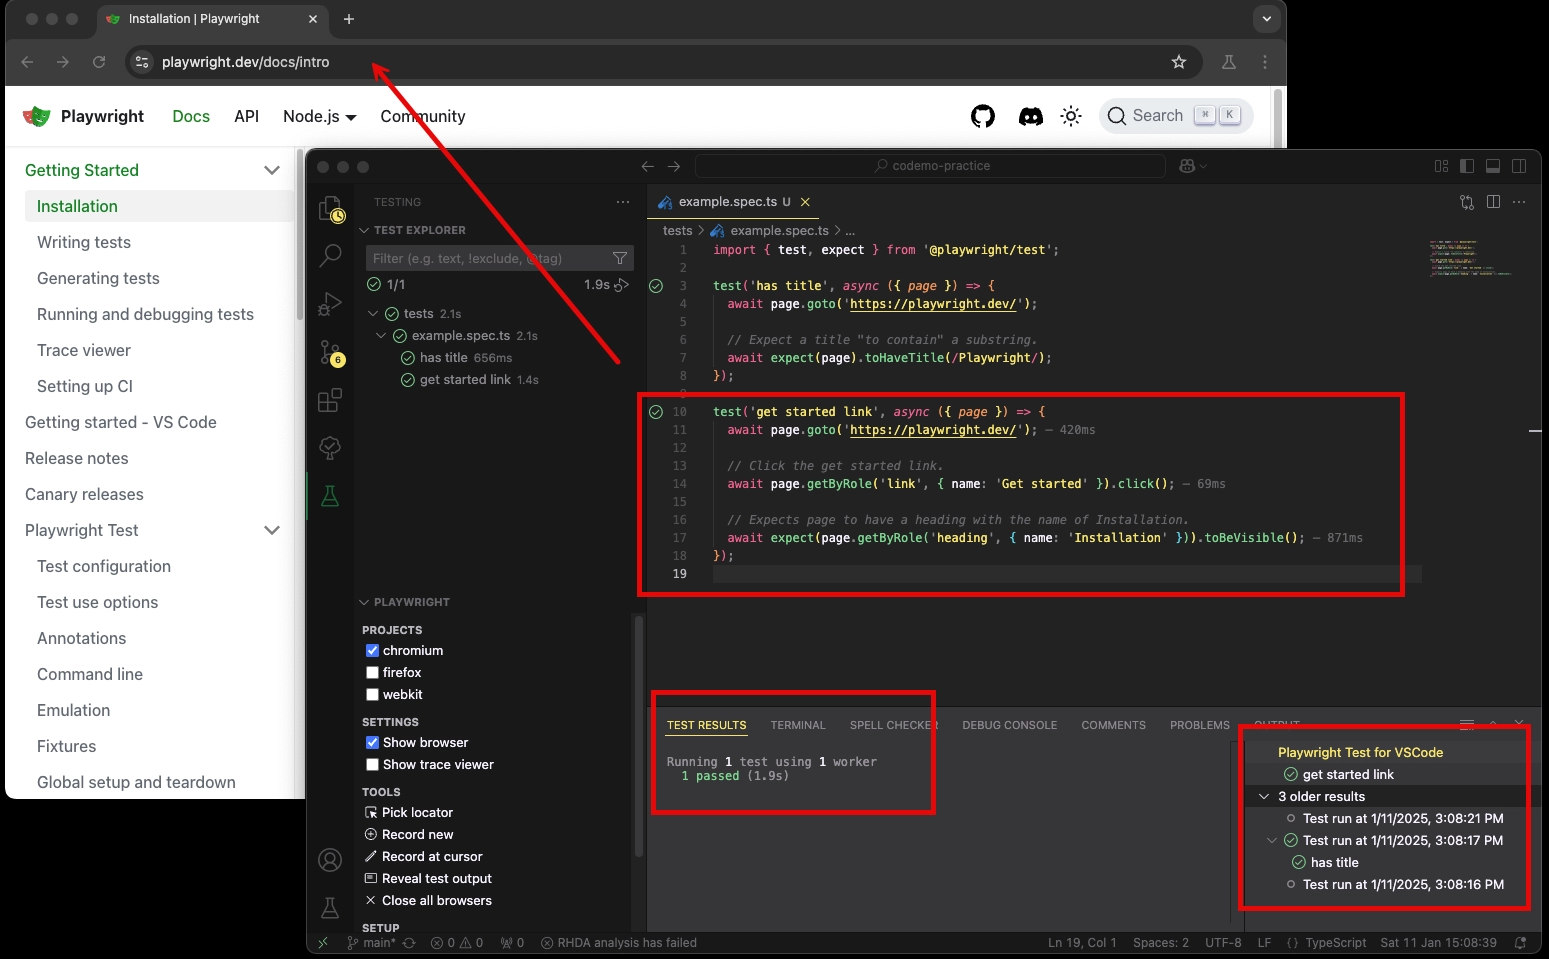
Task: Collapse the 3 older results group
Action: click(1264, 797)
